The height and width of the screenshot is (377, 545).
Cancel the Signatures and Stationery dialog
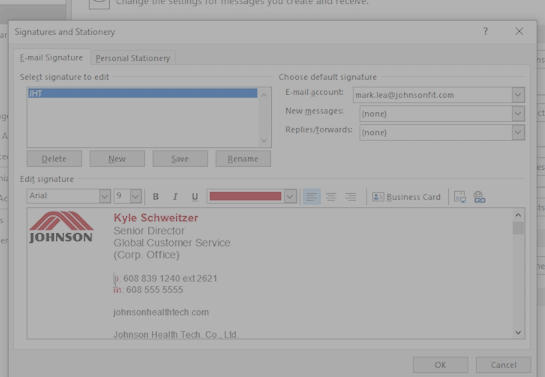click(503, 365)
